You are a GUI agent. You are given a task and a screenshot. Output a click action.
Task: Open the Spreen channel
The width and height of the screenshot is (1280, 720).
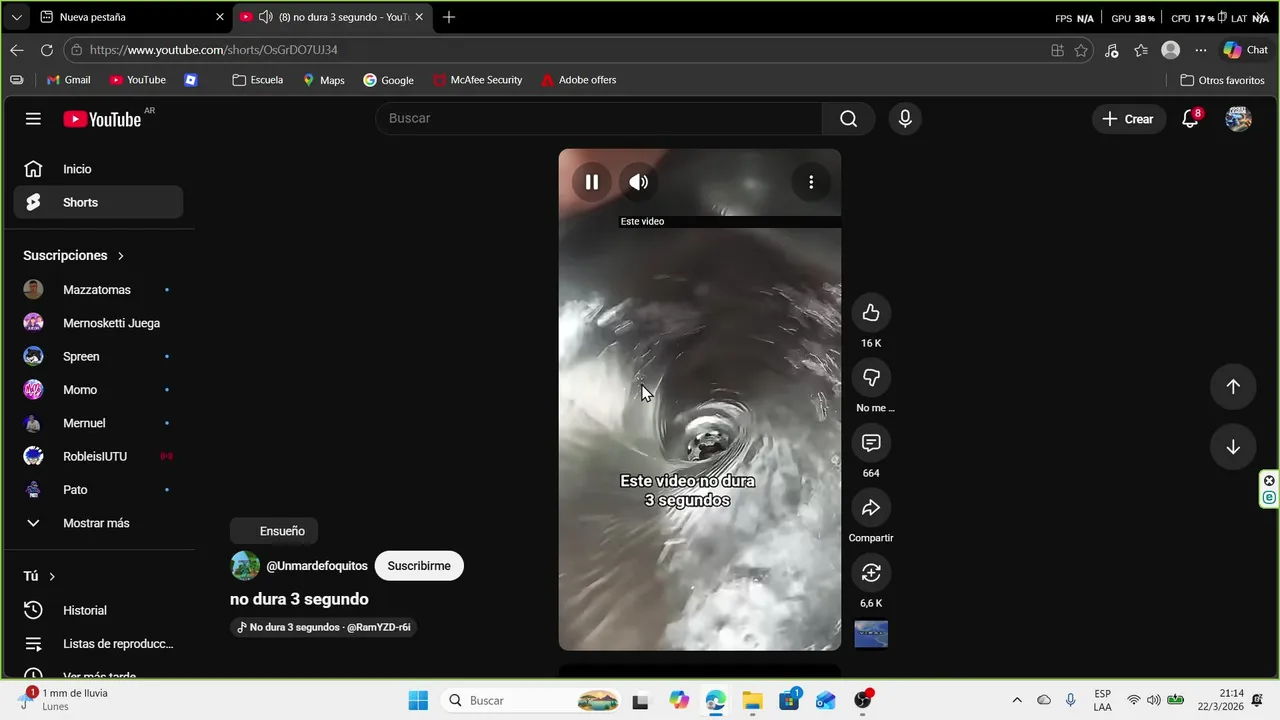pyautogui.click(x=98, y=356)
